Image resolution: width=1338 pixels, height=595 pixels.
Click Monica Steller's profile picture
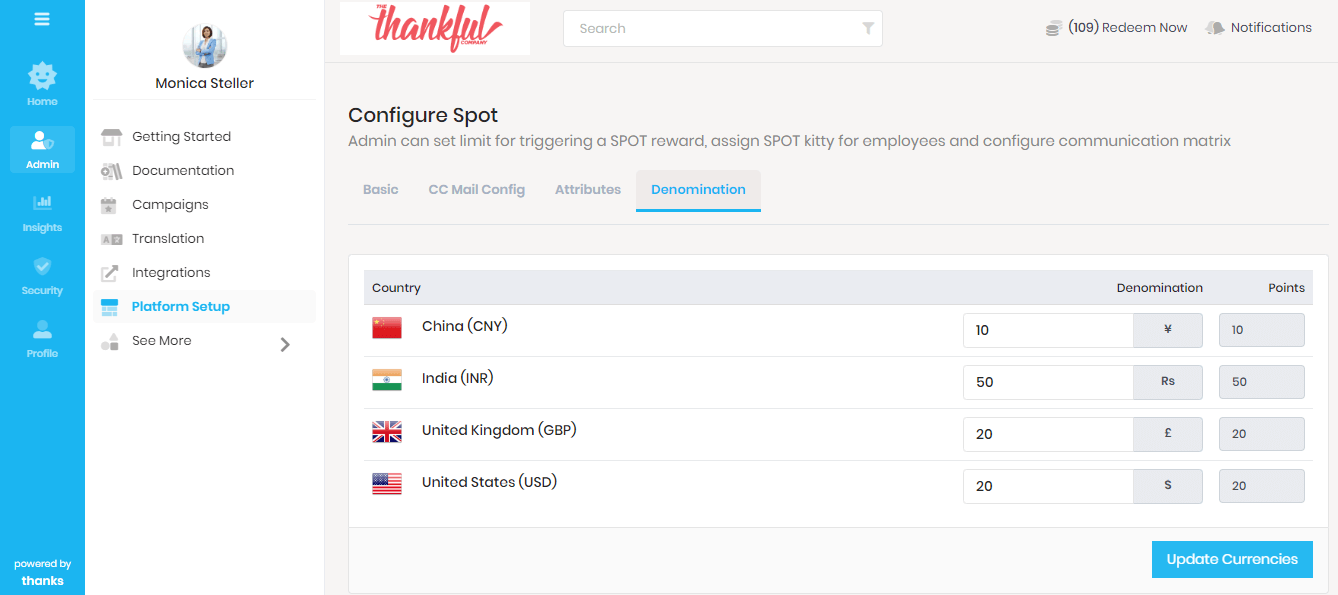[x=205, y=45]
